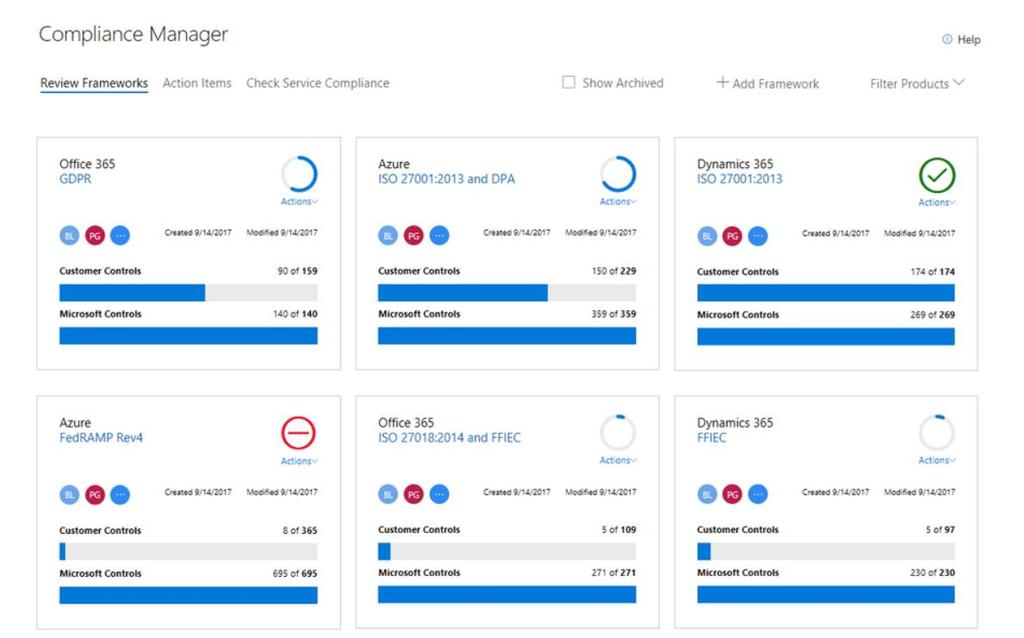Image resolution: width=1024 pixels, height=638 pixels.
Task: Click the Add Framework button
Action: pyautogui.click(x=767, y=83)
